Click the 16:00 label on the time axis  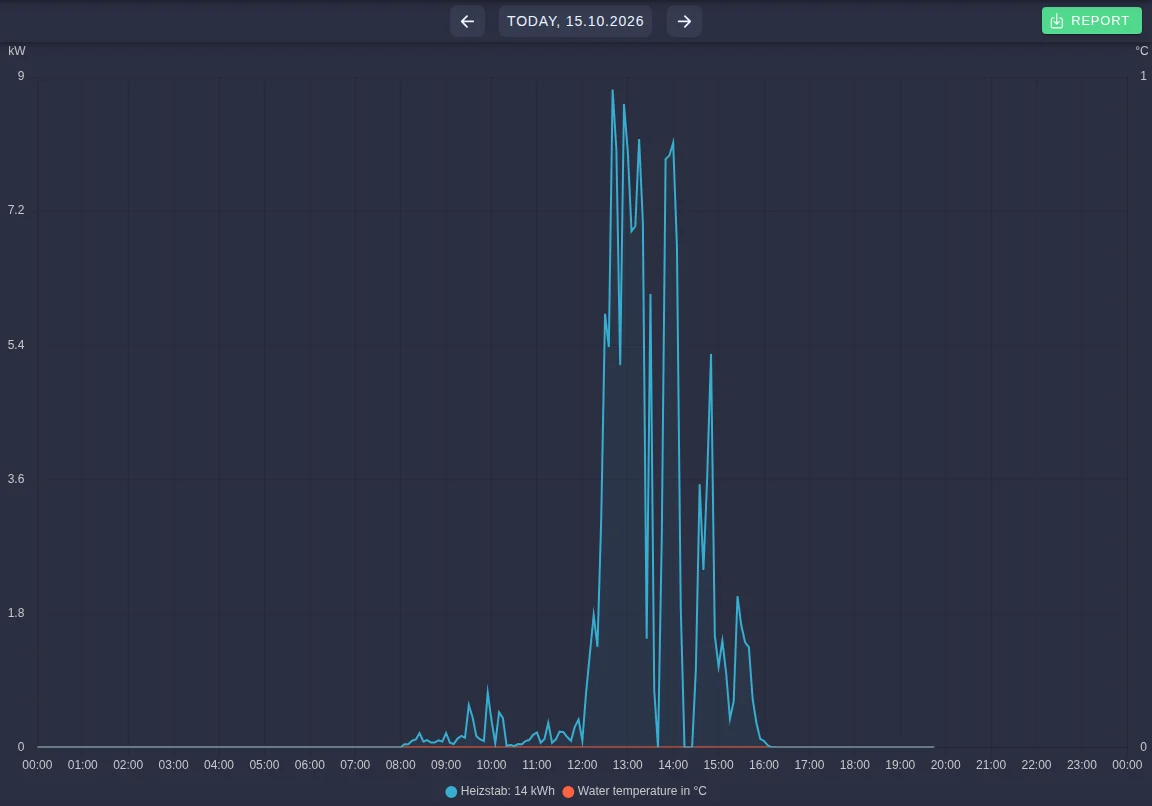(764, 765)
